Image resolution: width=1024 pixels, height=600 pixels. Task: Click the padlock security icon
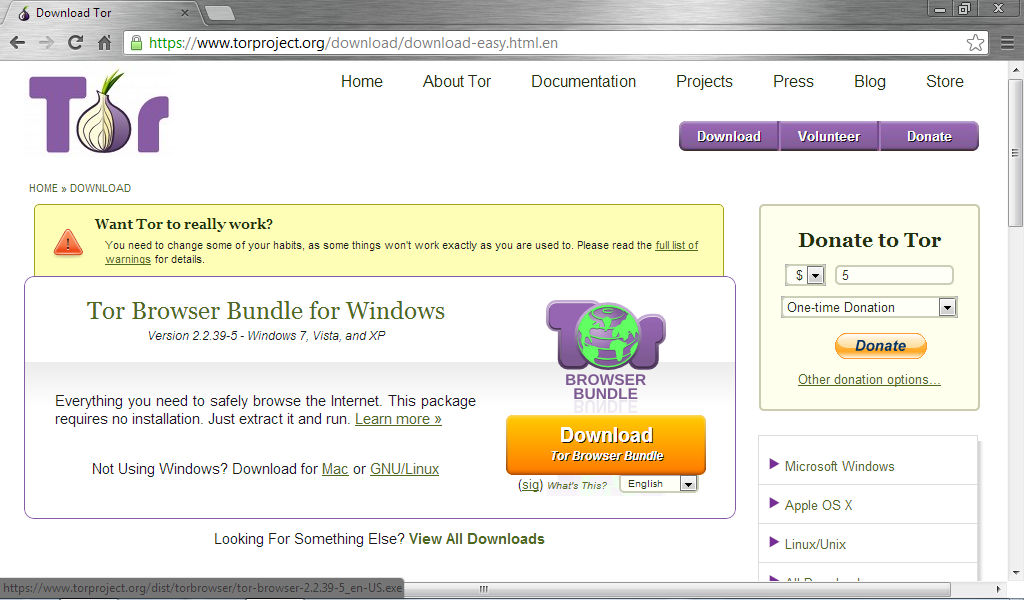(x=135, y=43)
